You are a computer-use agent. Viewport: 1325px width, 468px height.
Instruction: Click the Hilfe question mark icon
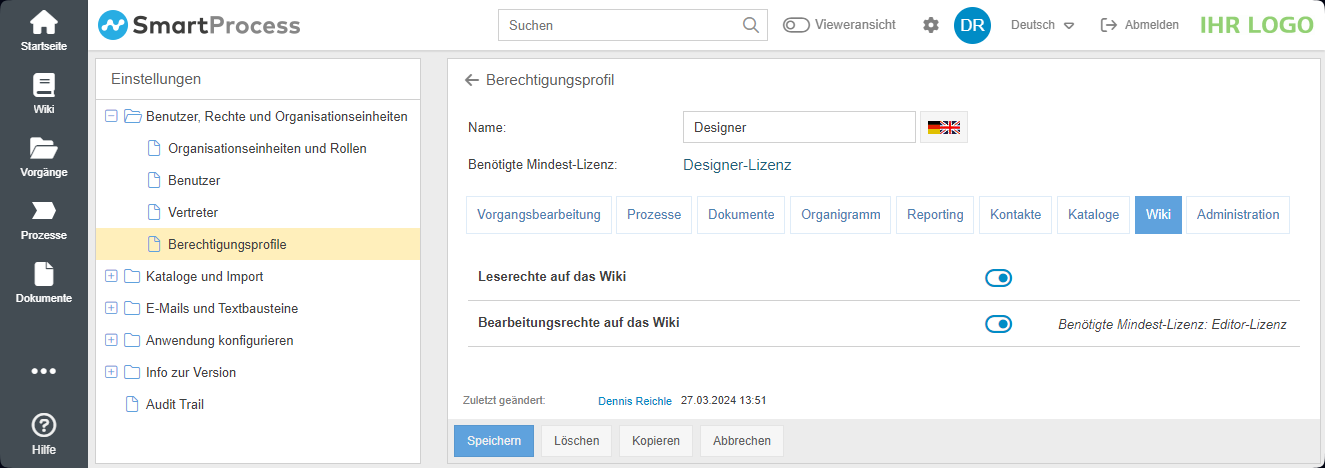tap(43, 426)
